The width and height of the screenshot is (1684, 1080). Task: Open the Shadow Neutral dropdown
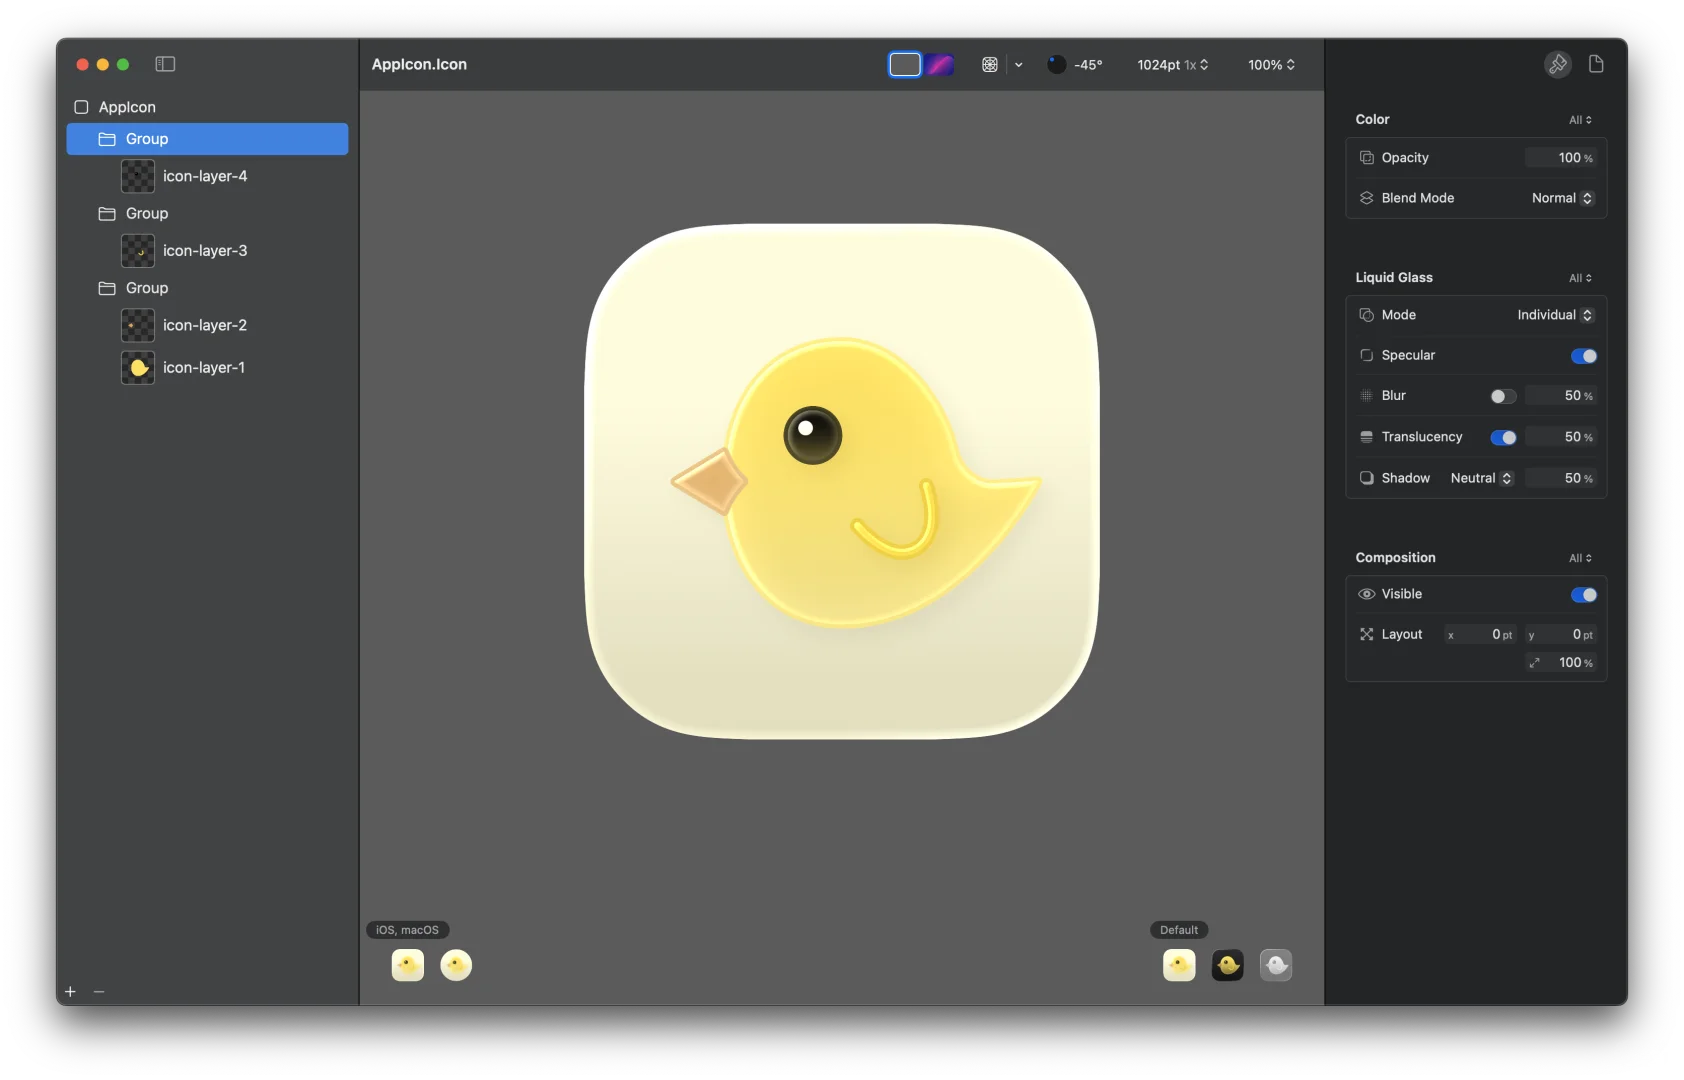1481,478
